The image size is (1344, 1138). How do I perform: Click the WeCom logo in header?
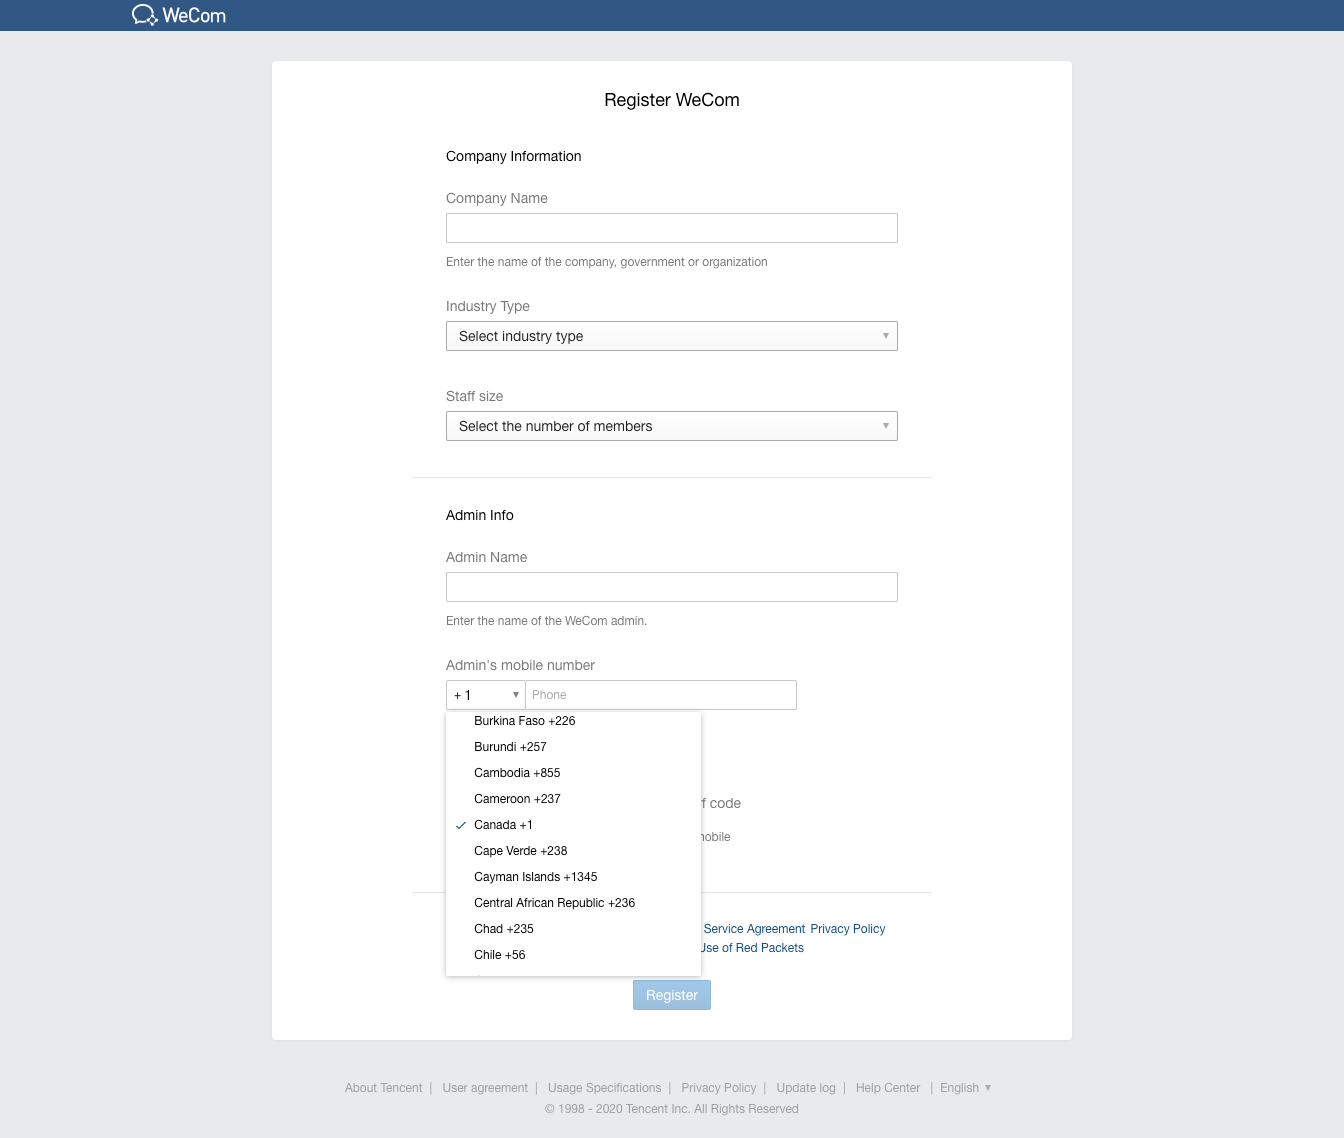click(x=179, y=15)
